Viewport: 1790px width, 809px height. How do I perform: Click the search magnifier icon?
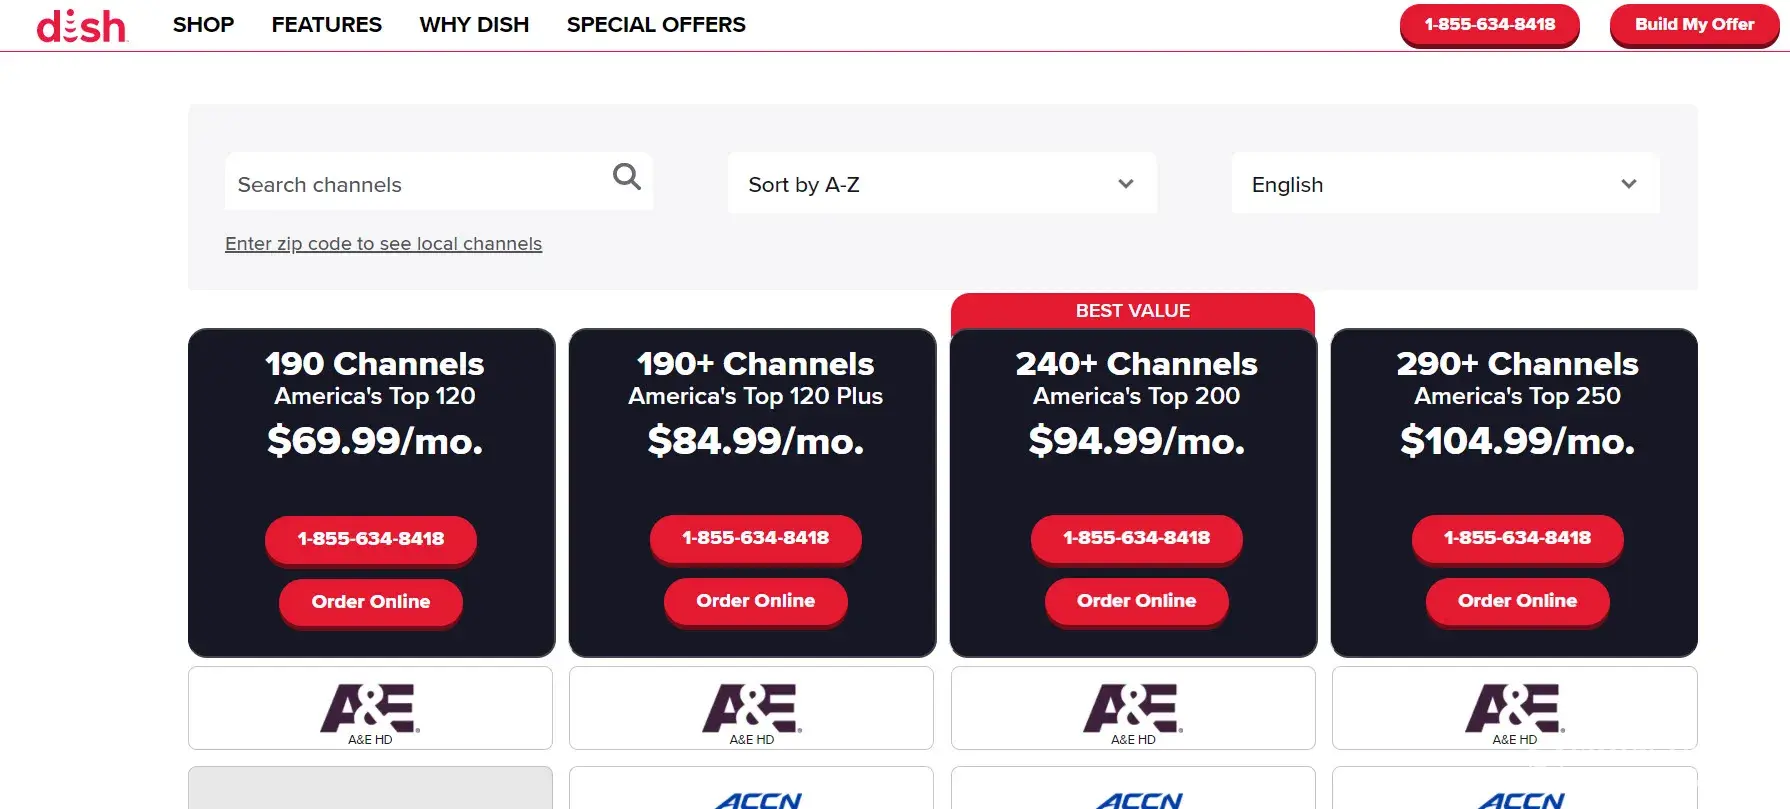click(626, 177)
